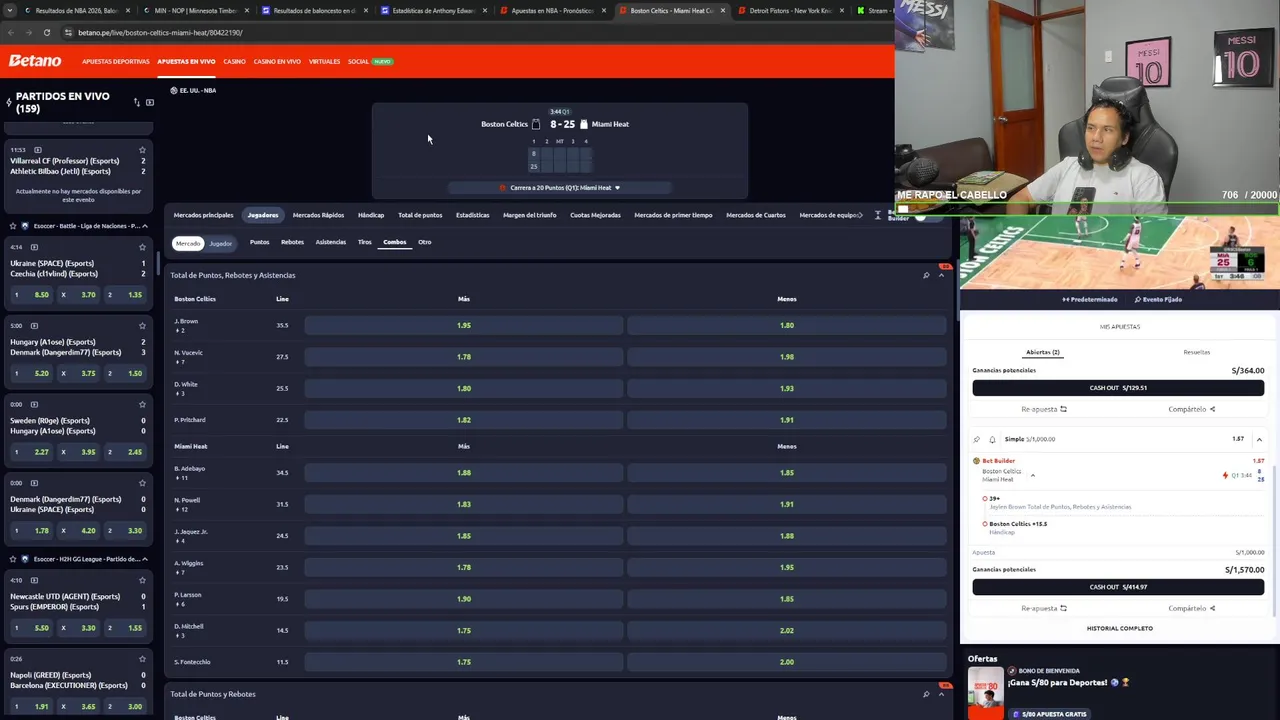The width and height of the screenshot is (1280, 720).
Task: Click CASH OUT S/414.97 button
Action: (x=1118, y=587)
